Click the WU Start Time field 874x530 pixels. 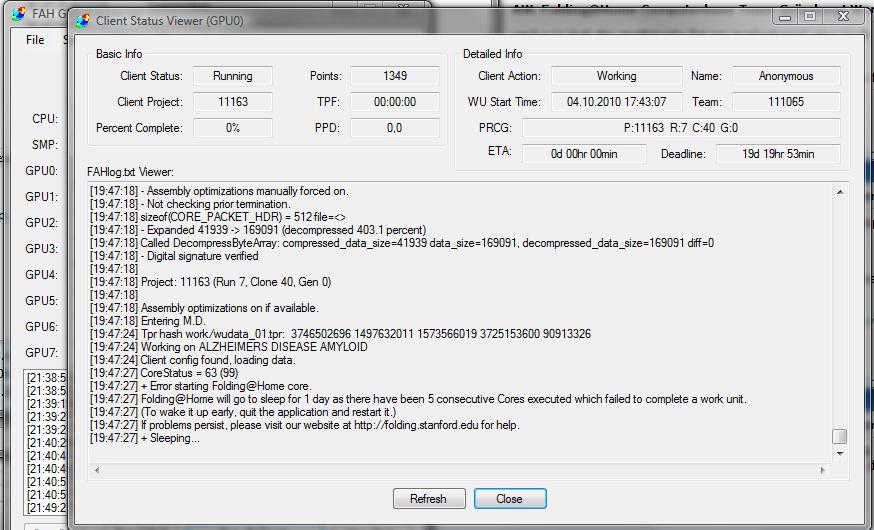[616, 101]
